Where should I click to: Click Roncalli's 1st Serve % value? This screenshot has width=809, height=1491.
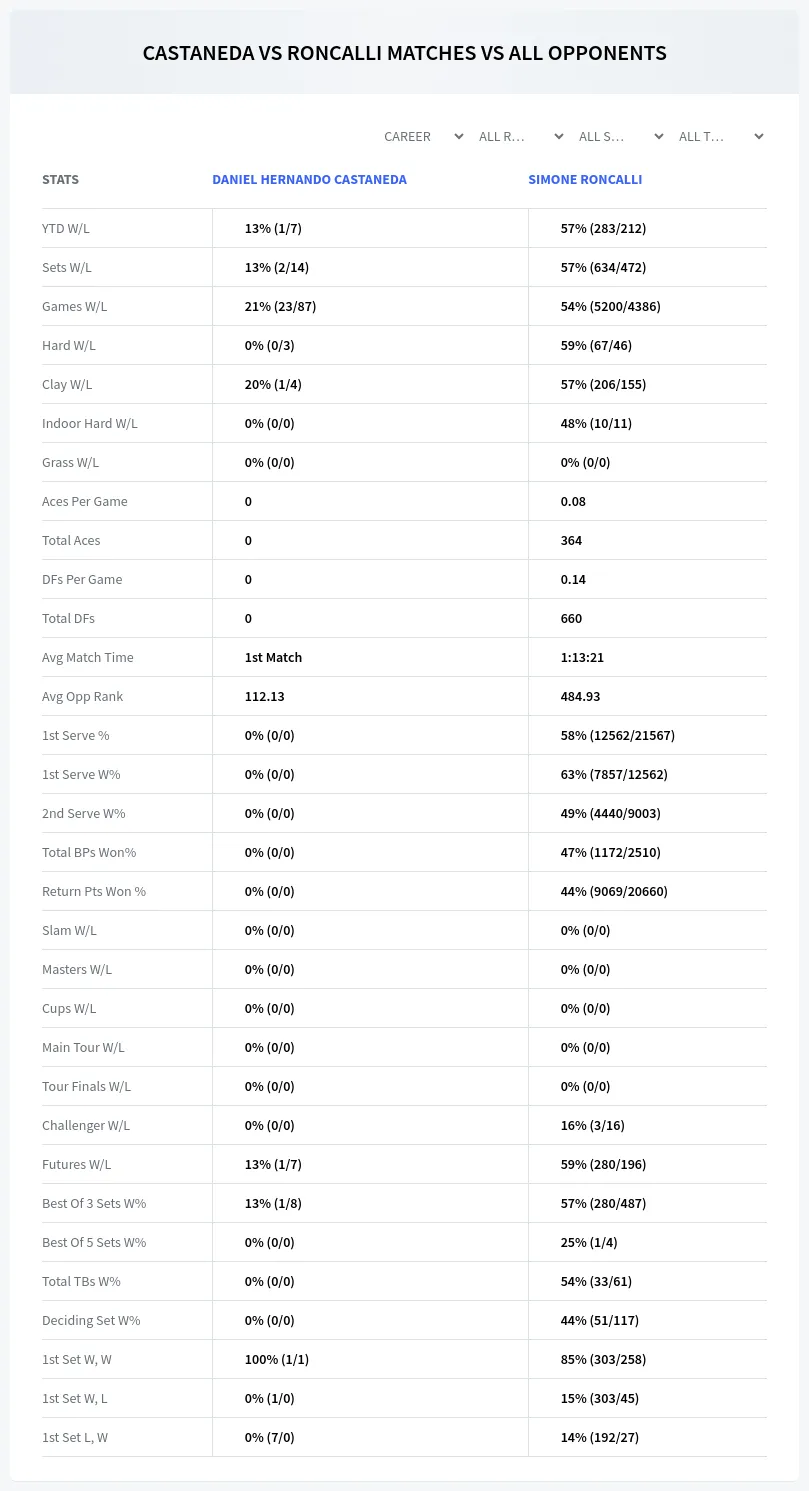pyautogui.click(x=618, y=735)
